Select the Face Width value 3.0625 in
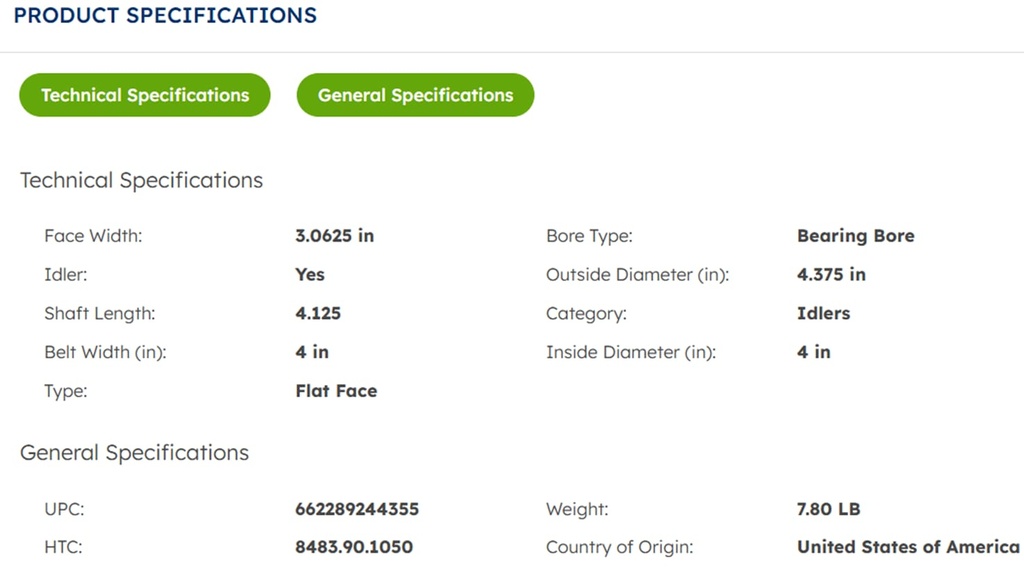Viewport: 1024px width, 585px height. tap(334, 236)
